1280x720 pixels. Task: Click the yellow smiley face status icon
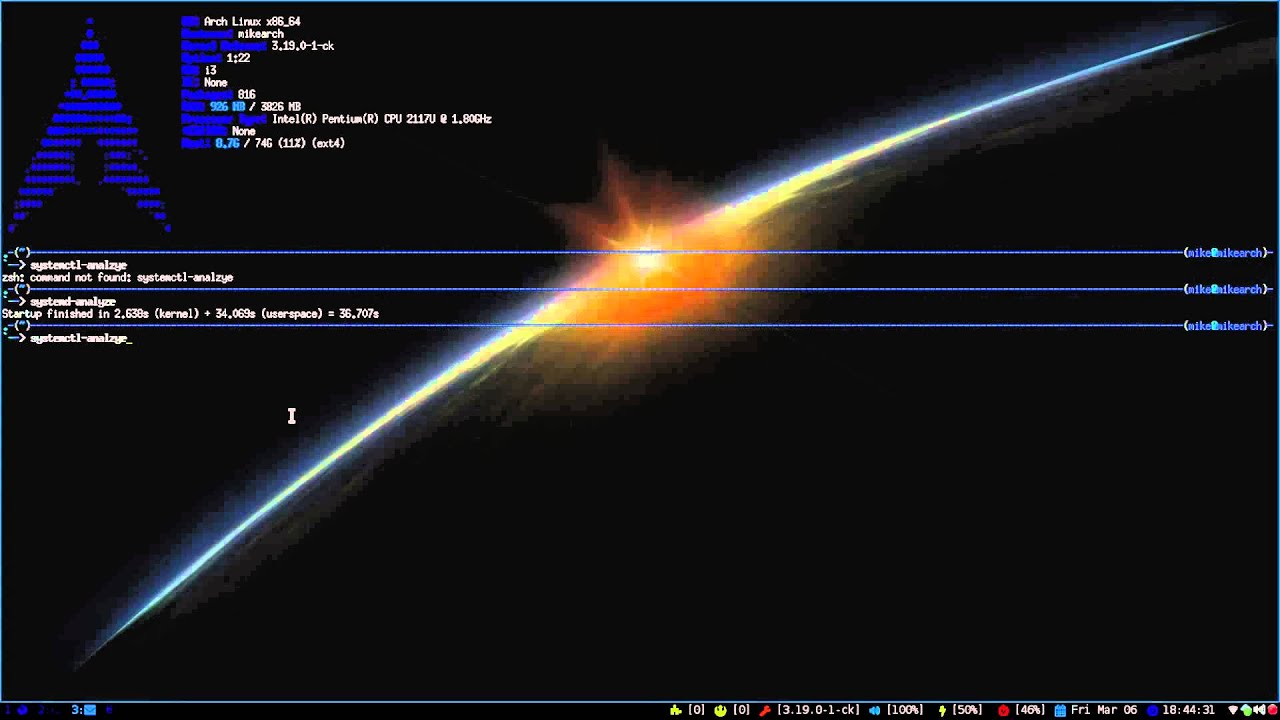(x=720, y=710)
